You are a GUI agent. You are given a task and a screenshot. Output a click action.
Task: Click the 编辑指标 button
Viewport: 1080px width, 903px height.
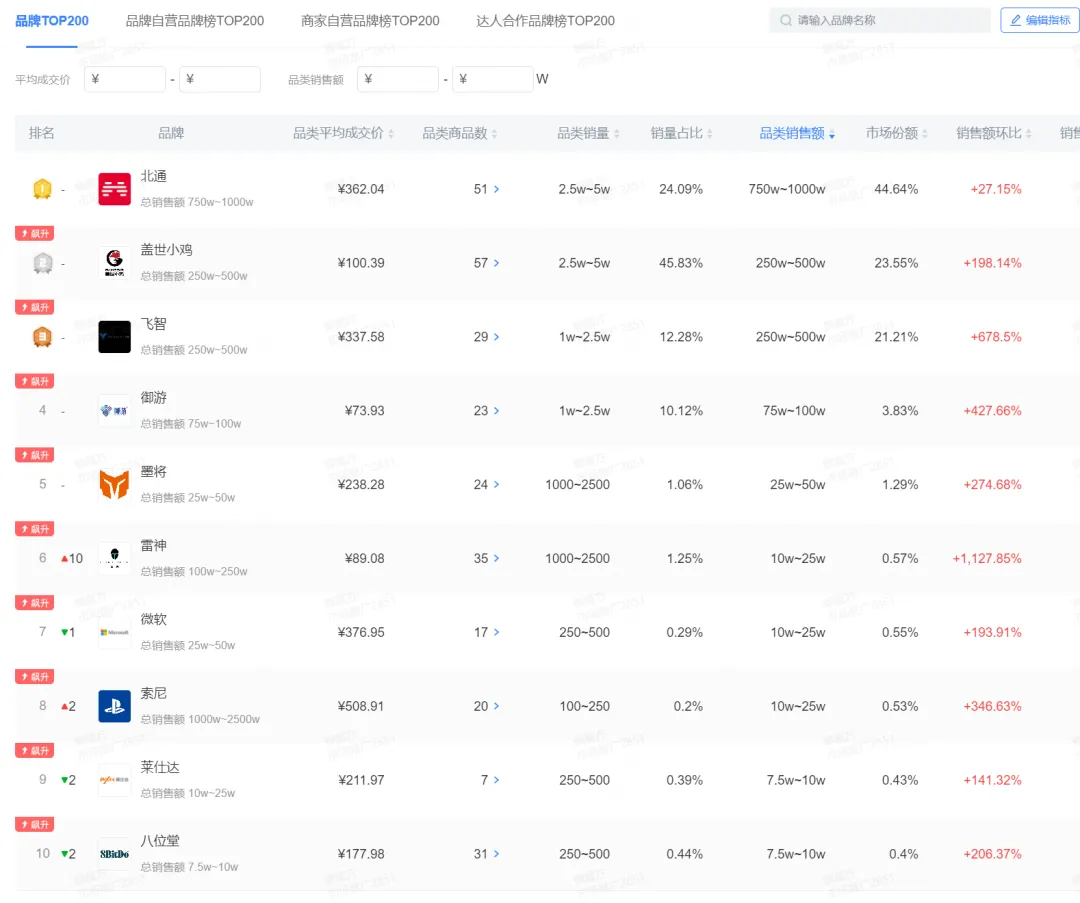click(1040, 20)
